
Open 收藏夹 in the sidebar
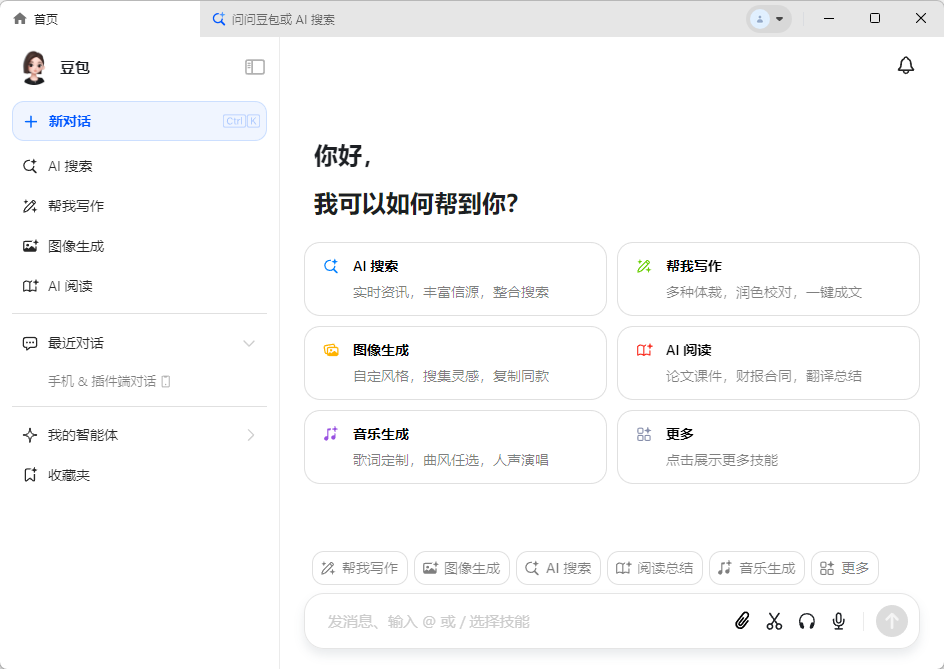coord(69,475)
